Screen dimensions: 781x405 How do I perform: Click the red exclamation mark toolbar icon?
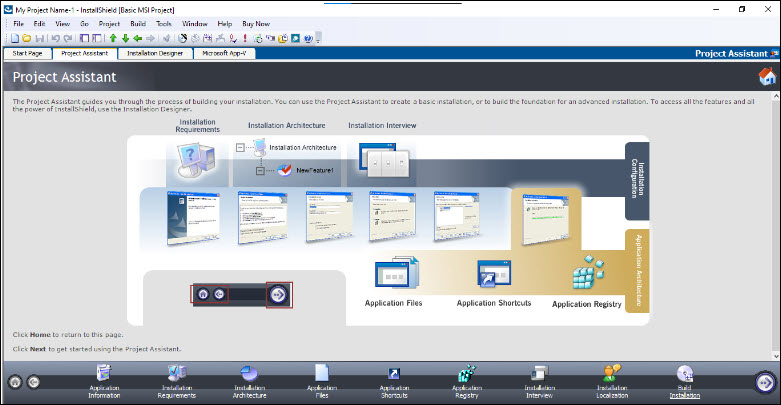(245, 38)
